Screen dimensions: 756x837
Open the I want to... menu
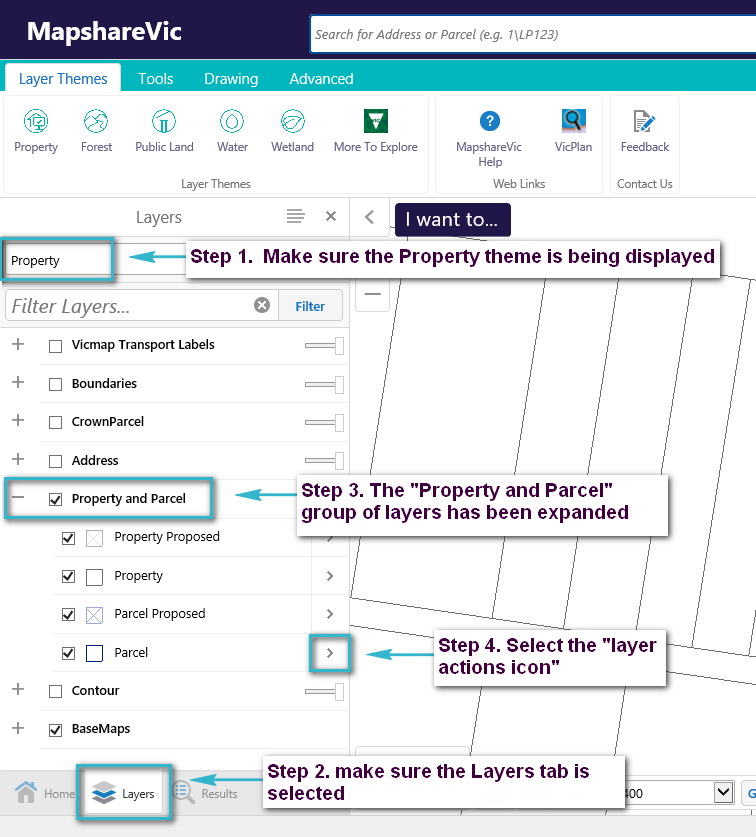452,219
